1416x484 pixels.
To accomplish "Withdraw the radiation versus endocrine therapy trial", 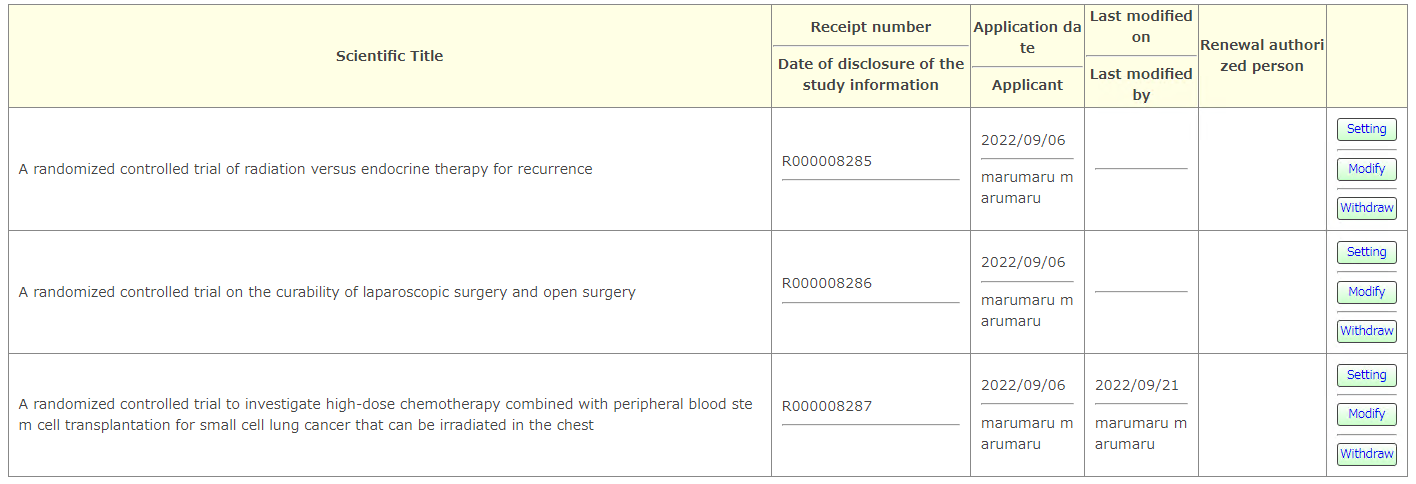I will point(1366,208).
